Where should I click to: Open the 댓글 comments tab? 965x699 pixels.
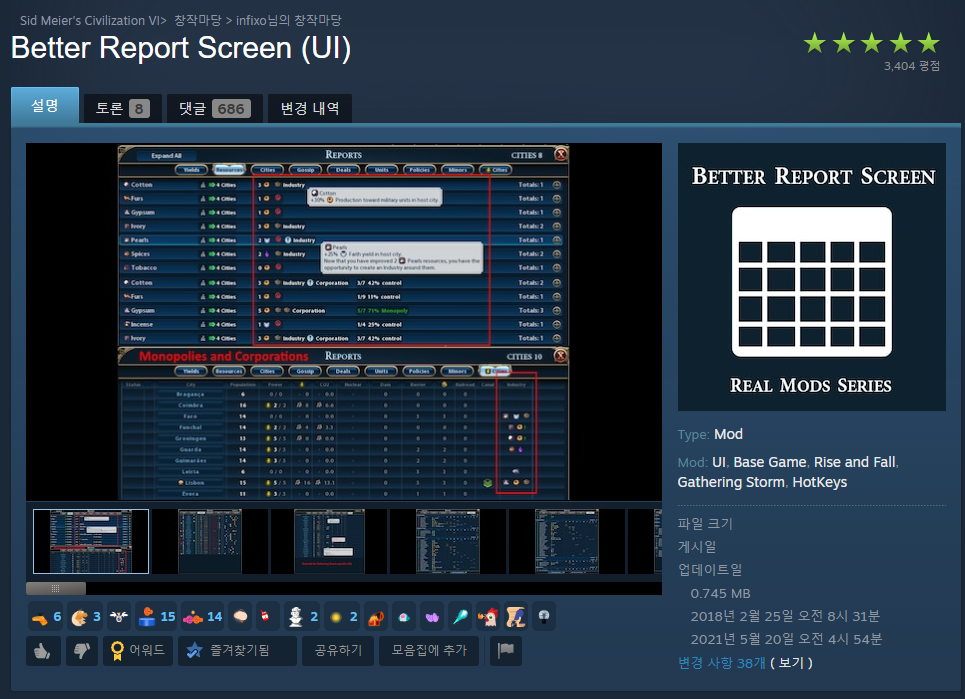[x=212, y=108]
